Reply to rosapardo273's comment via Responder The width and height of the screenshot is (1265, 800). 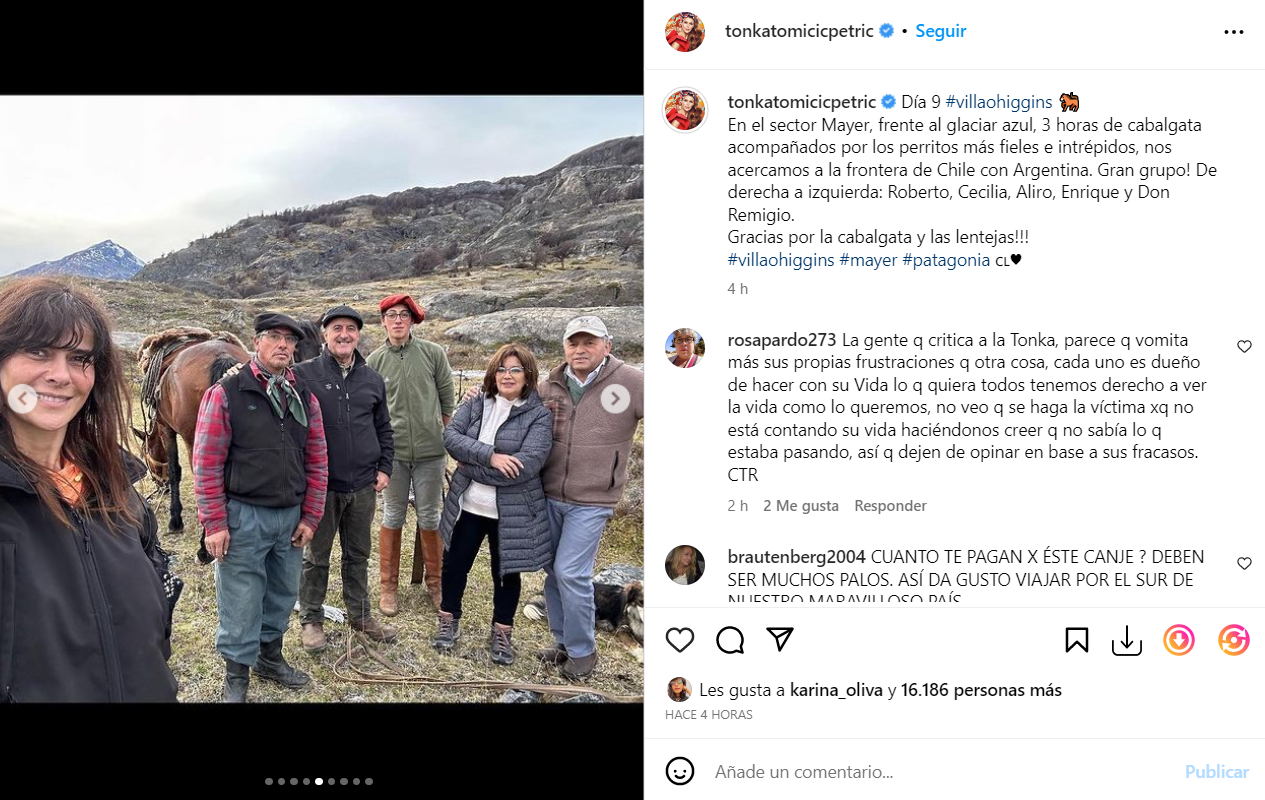tap(890, 506)
